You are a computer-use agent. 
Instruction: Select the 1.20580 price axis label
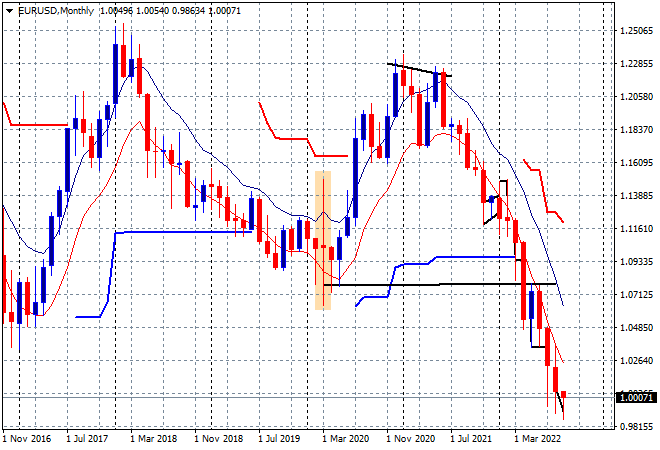[x=637, y=97]
